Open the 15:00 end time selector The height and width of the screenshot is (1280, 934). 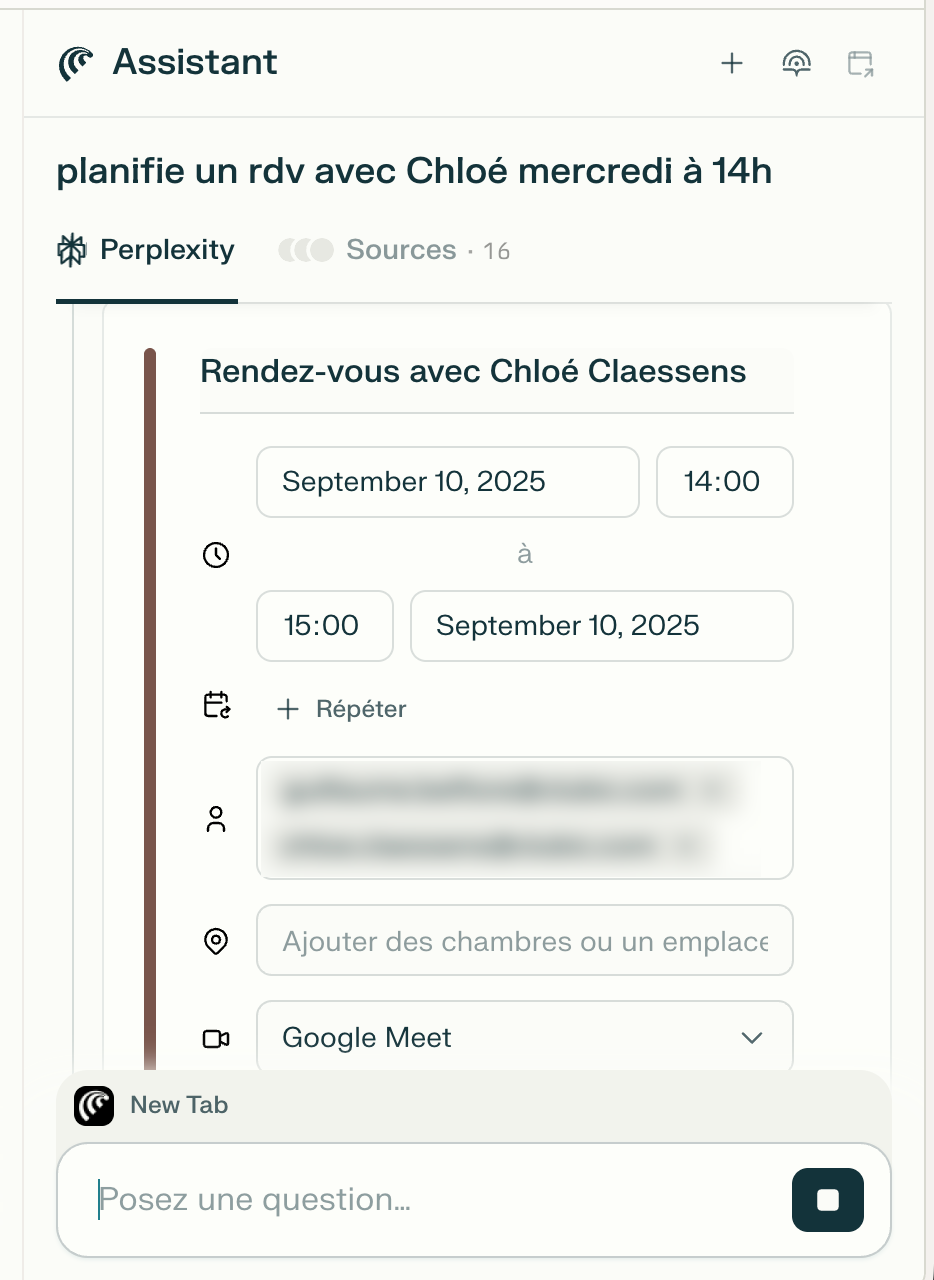point(325,626)
